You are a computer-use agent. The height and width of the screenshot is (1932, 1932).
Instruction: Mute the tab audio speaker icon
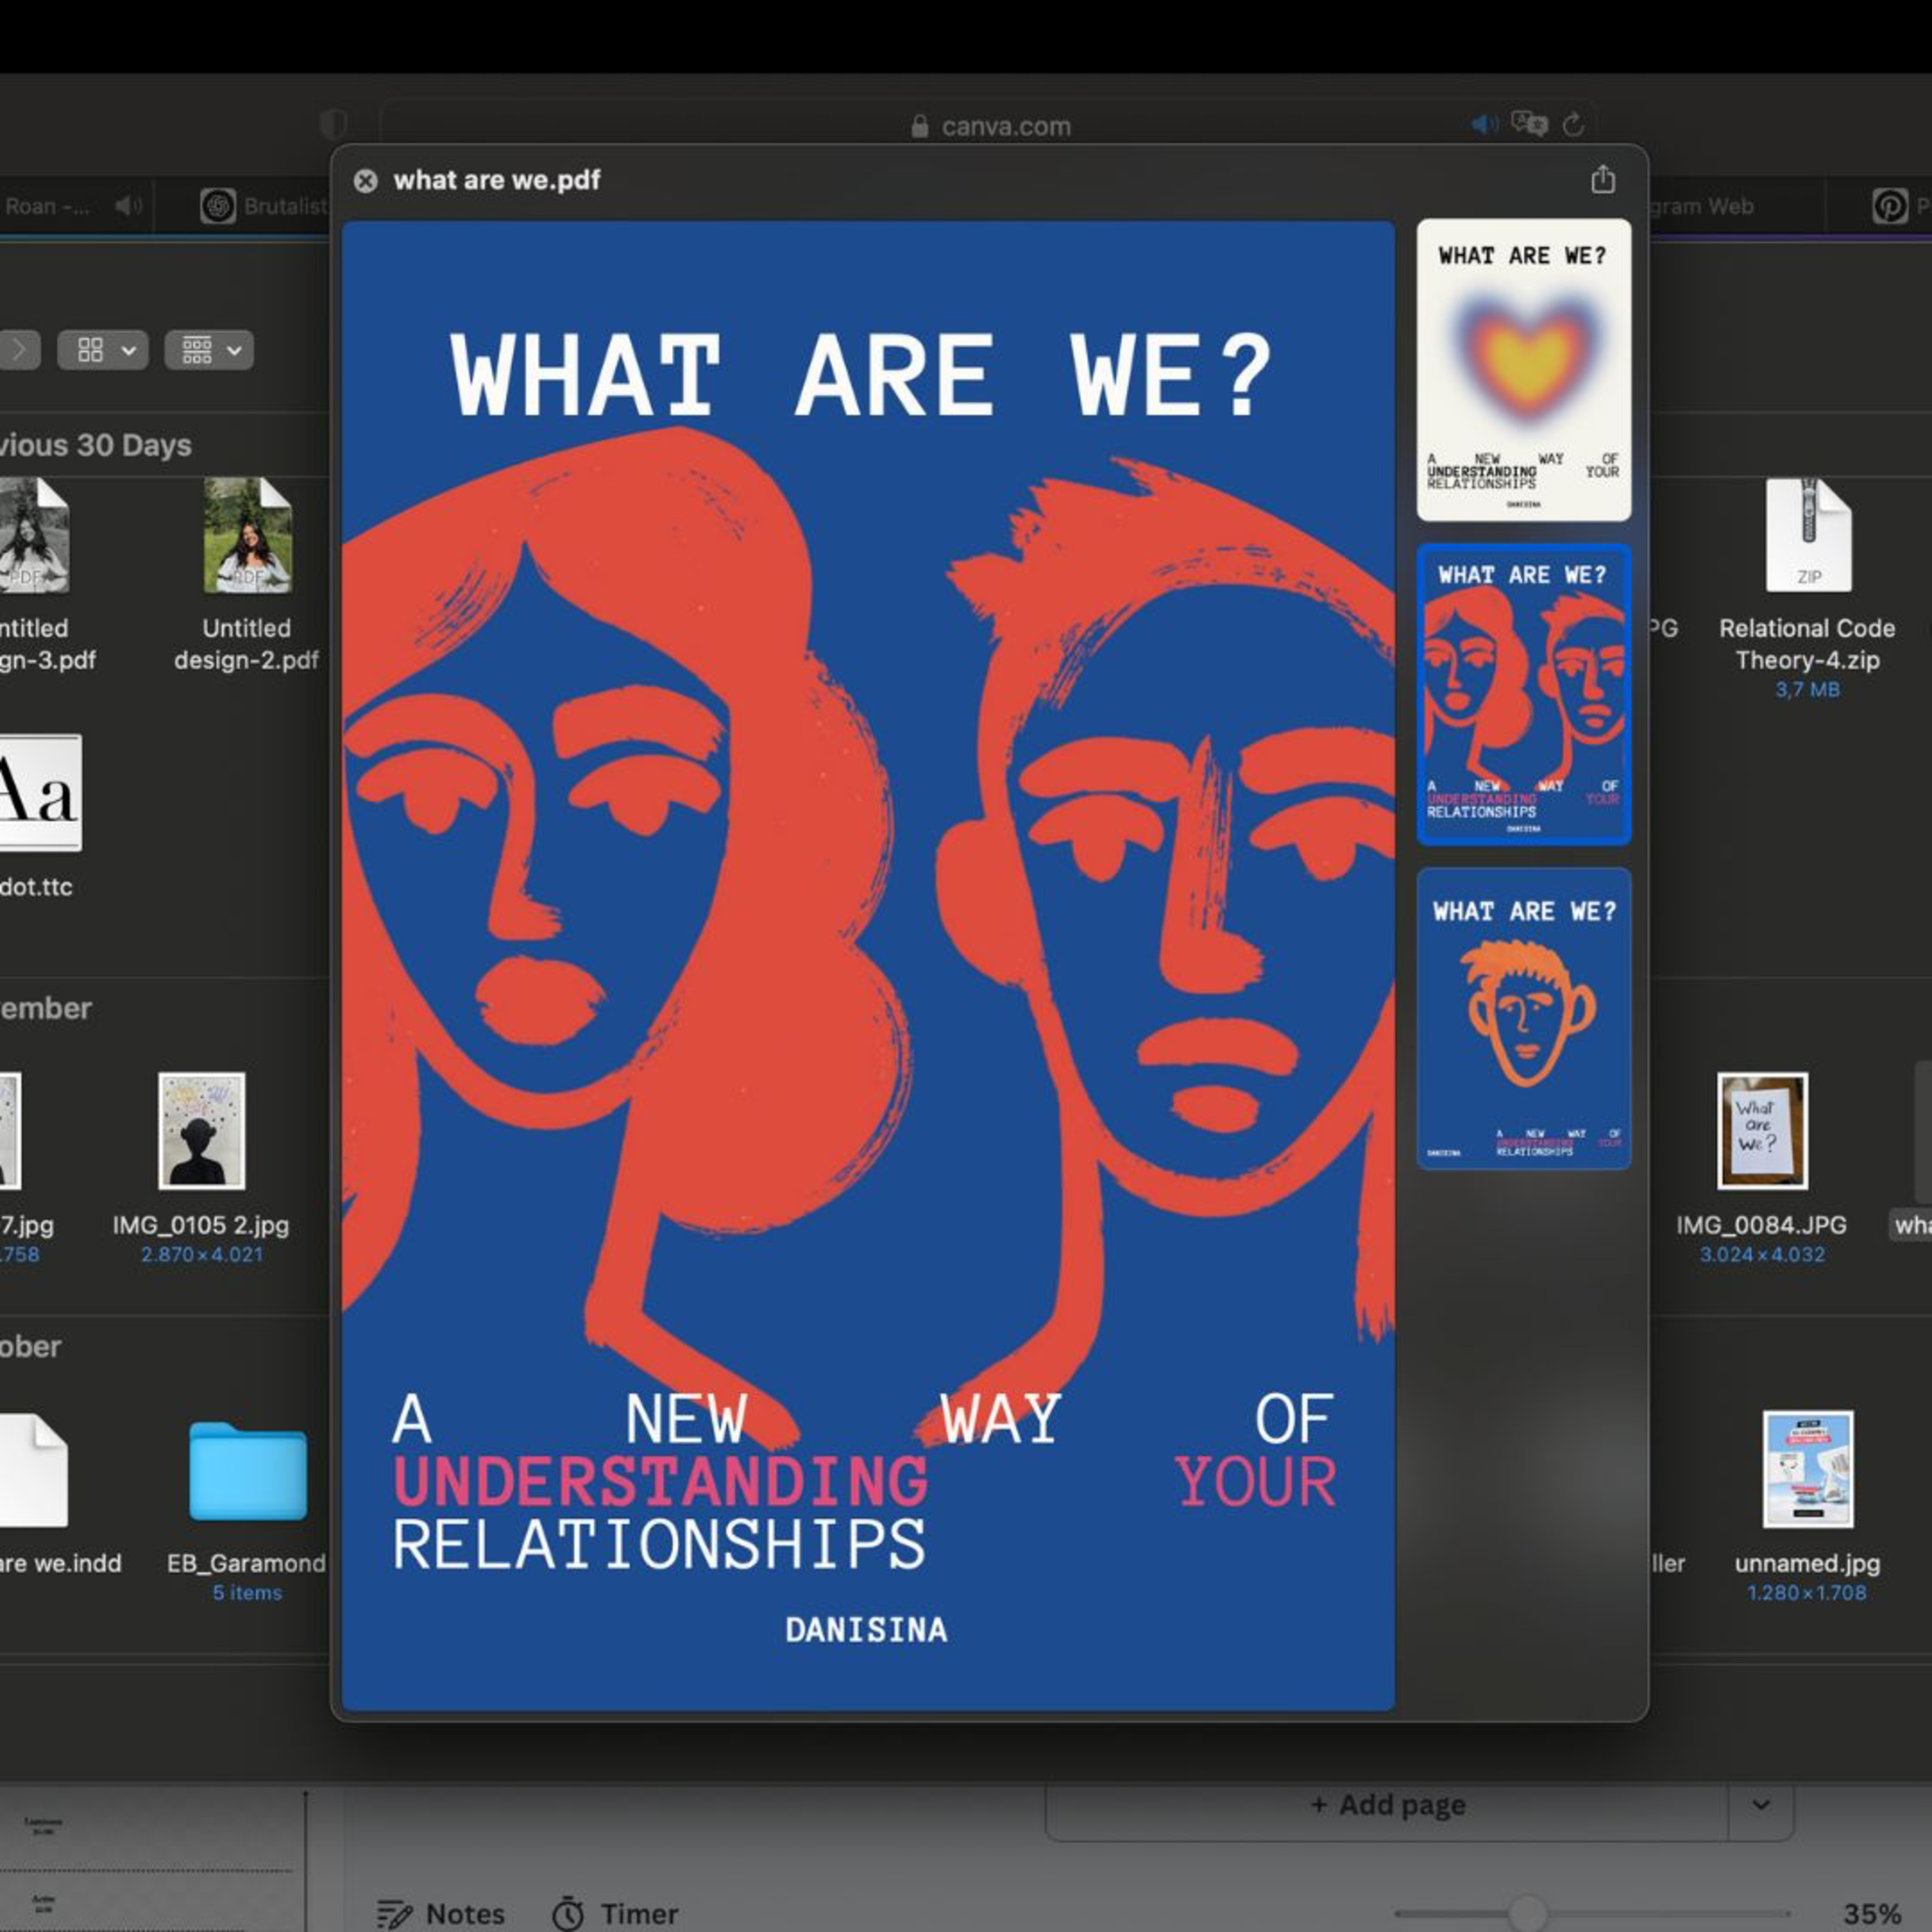(1485, 124)
